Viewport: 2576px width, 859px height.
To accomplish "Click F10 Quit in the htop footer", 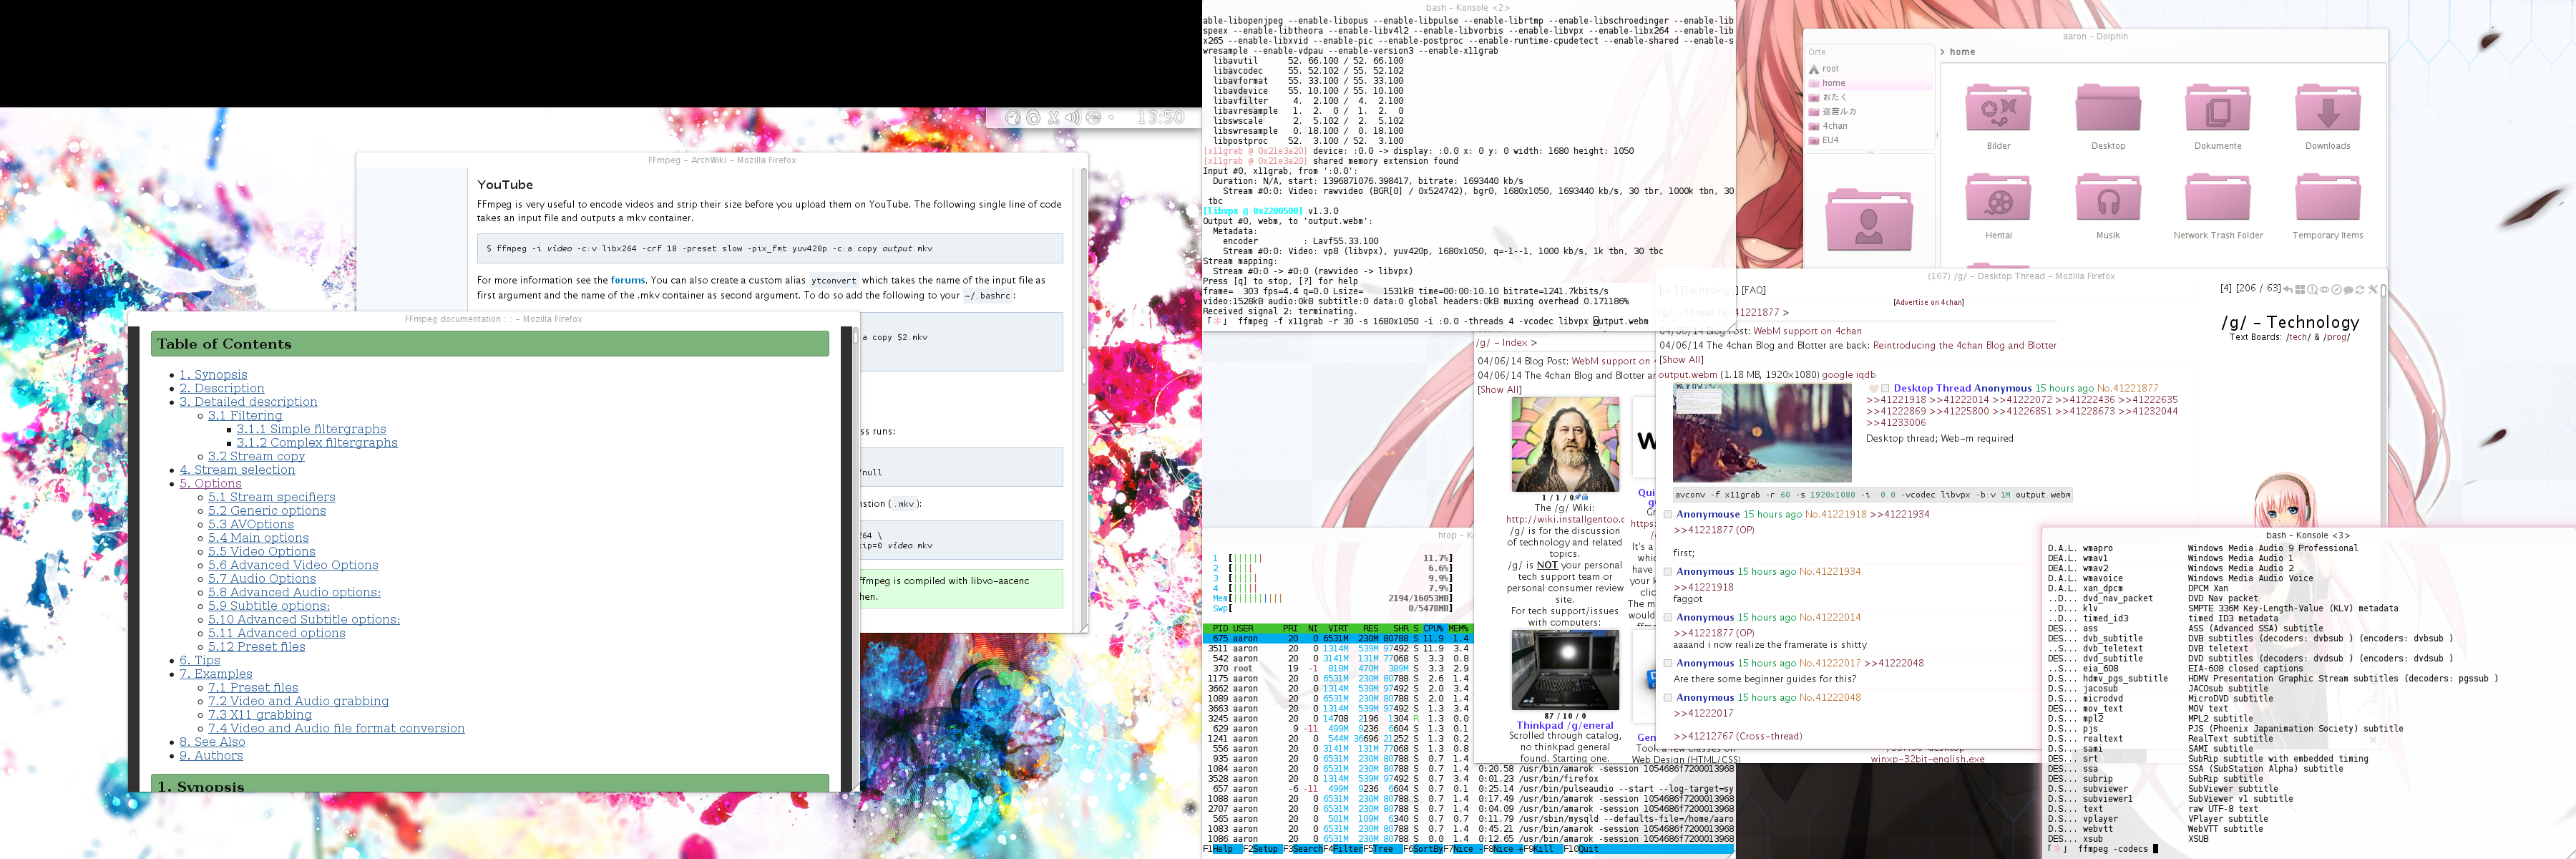I will click(1581, 849).
